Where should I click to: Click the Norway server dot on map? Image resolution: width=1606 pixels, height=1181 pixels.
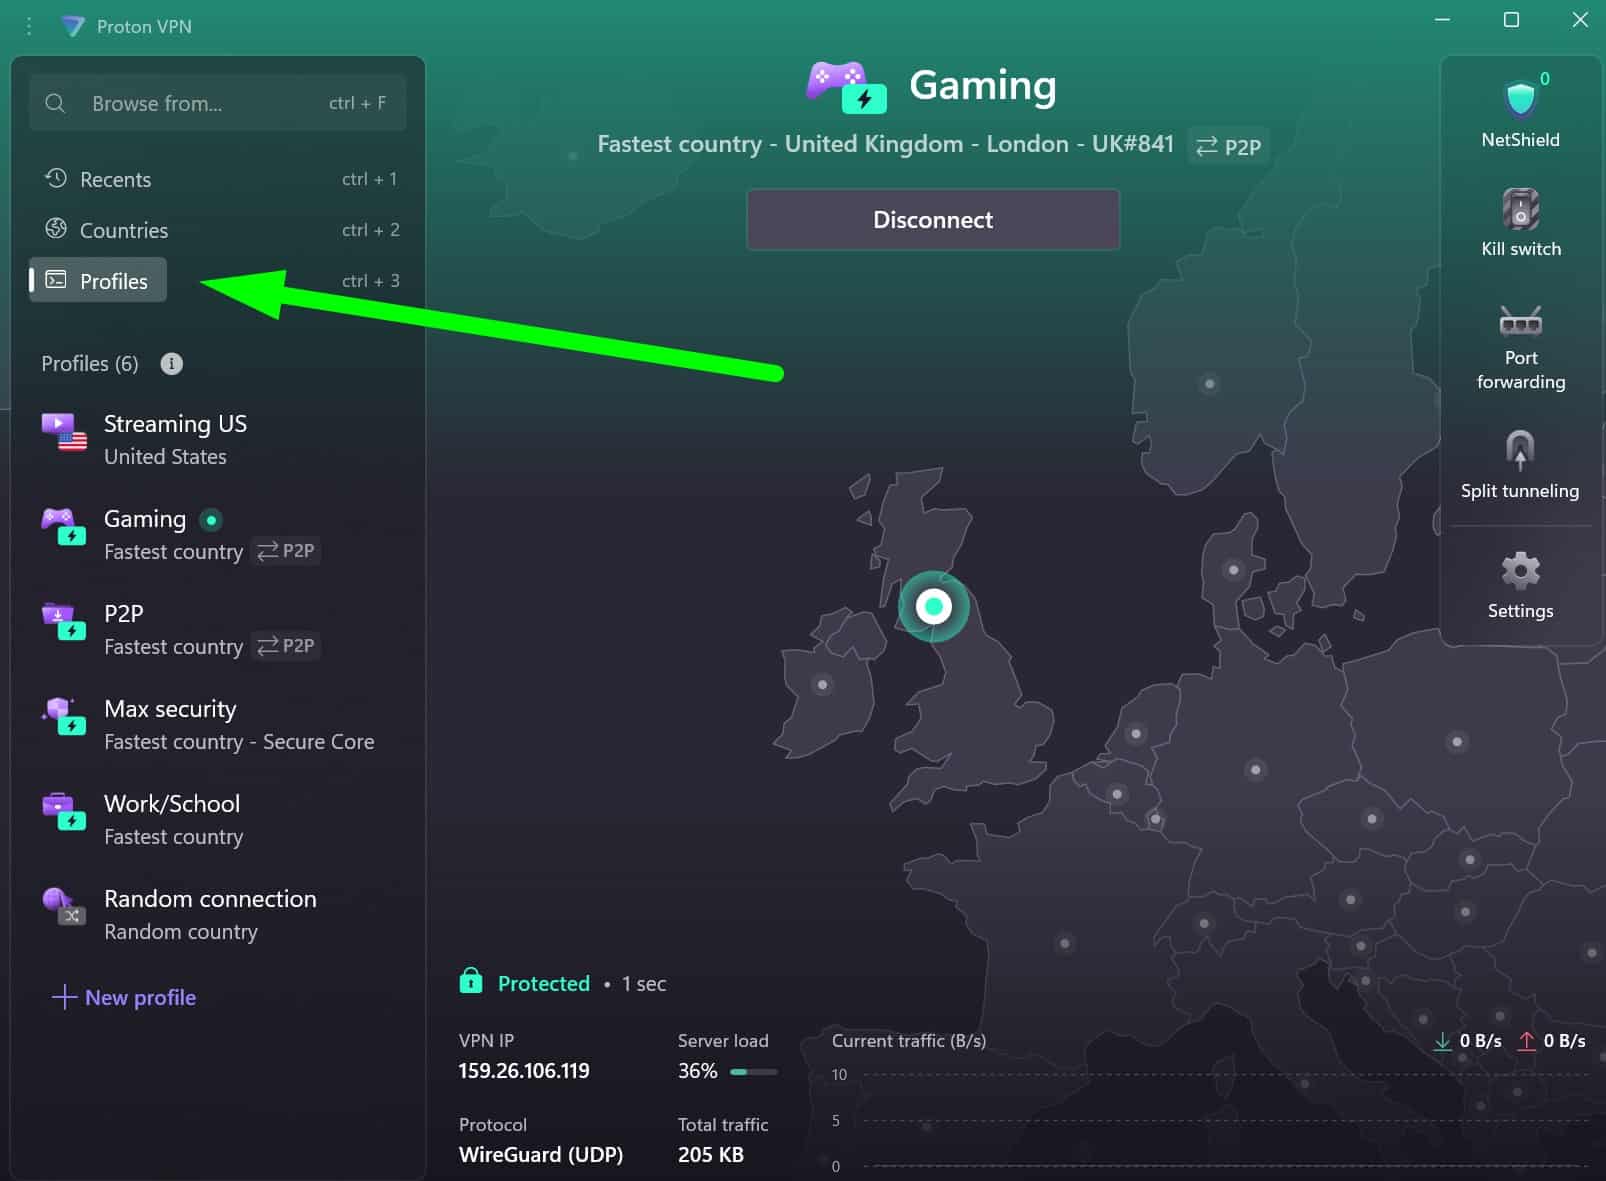1209,384
